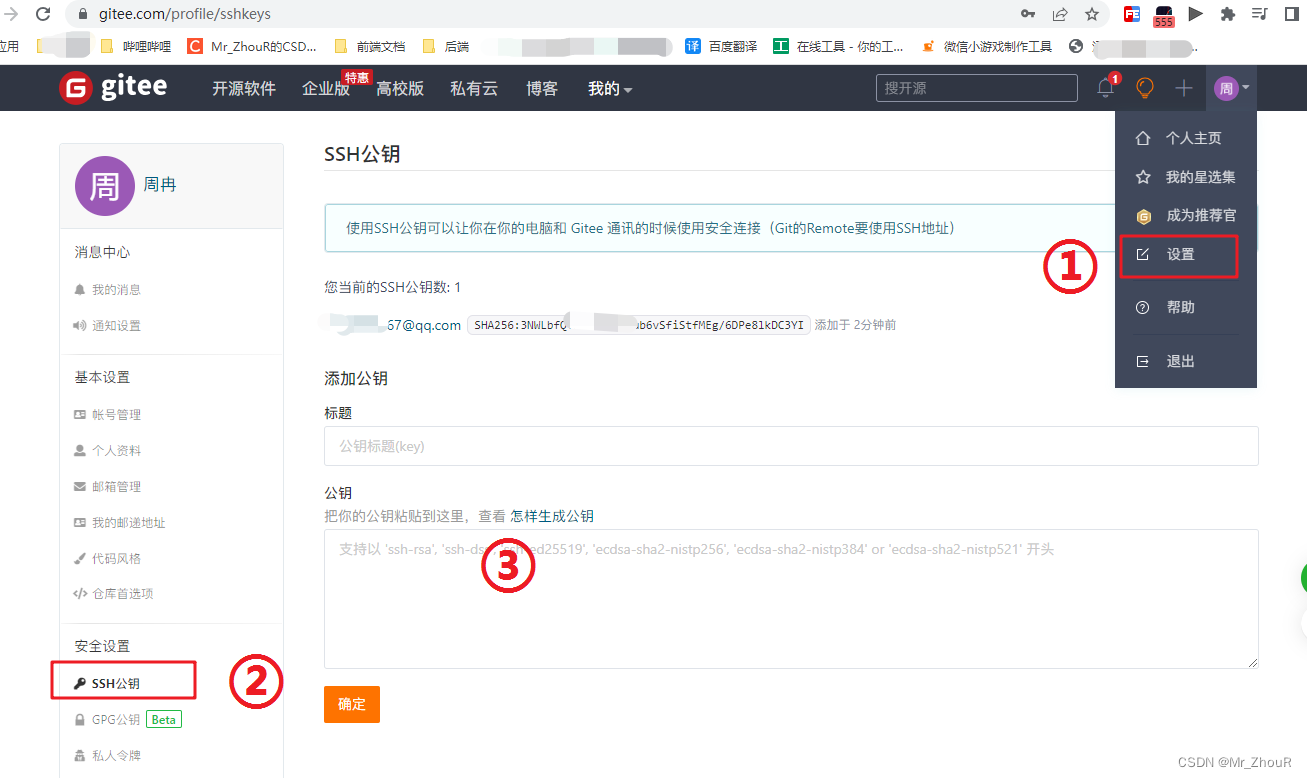Click the share page icon in address bar
Screen dimensions: 1307x778
click(1060, 14)
